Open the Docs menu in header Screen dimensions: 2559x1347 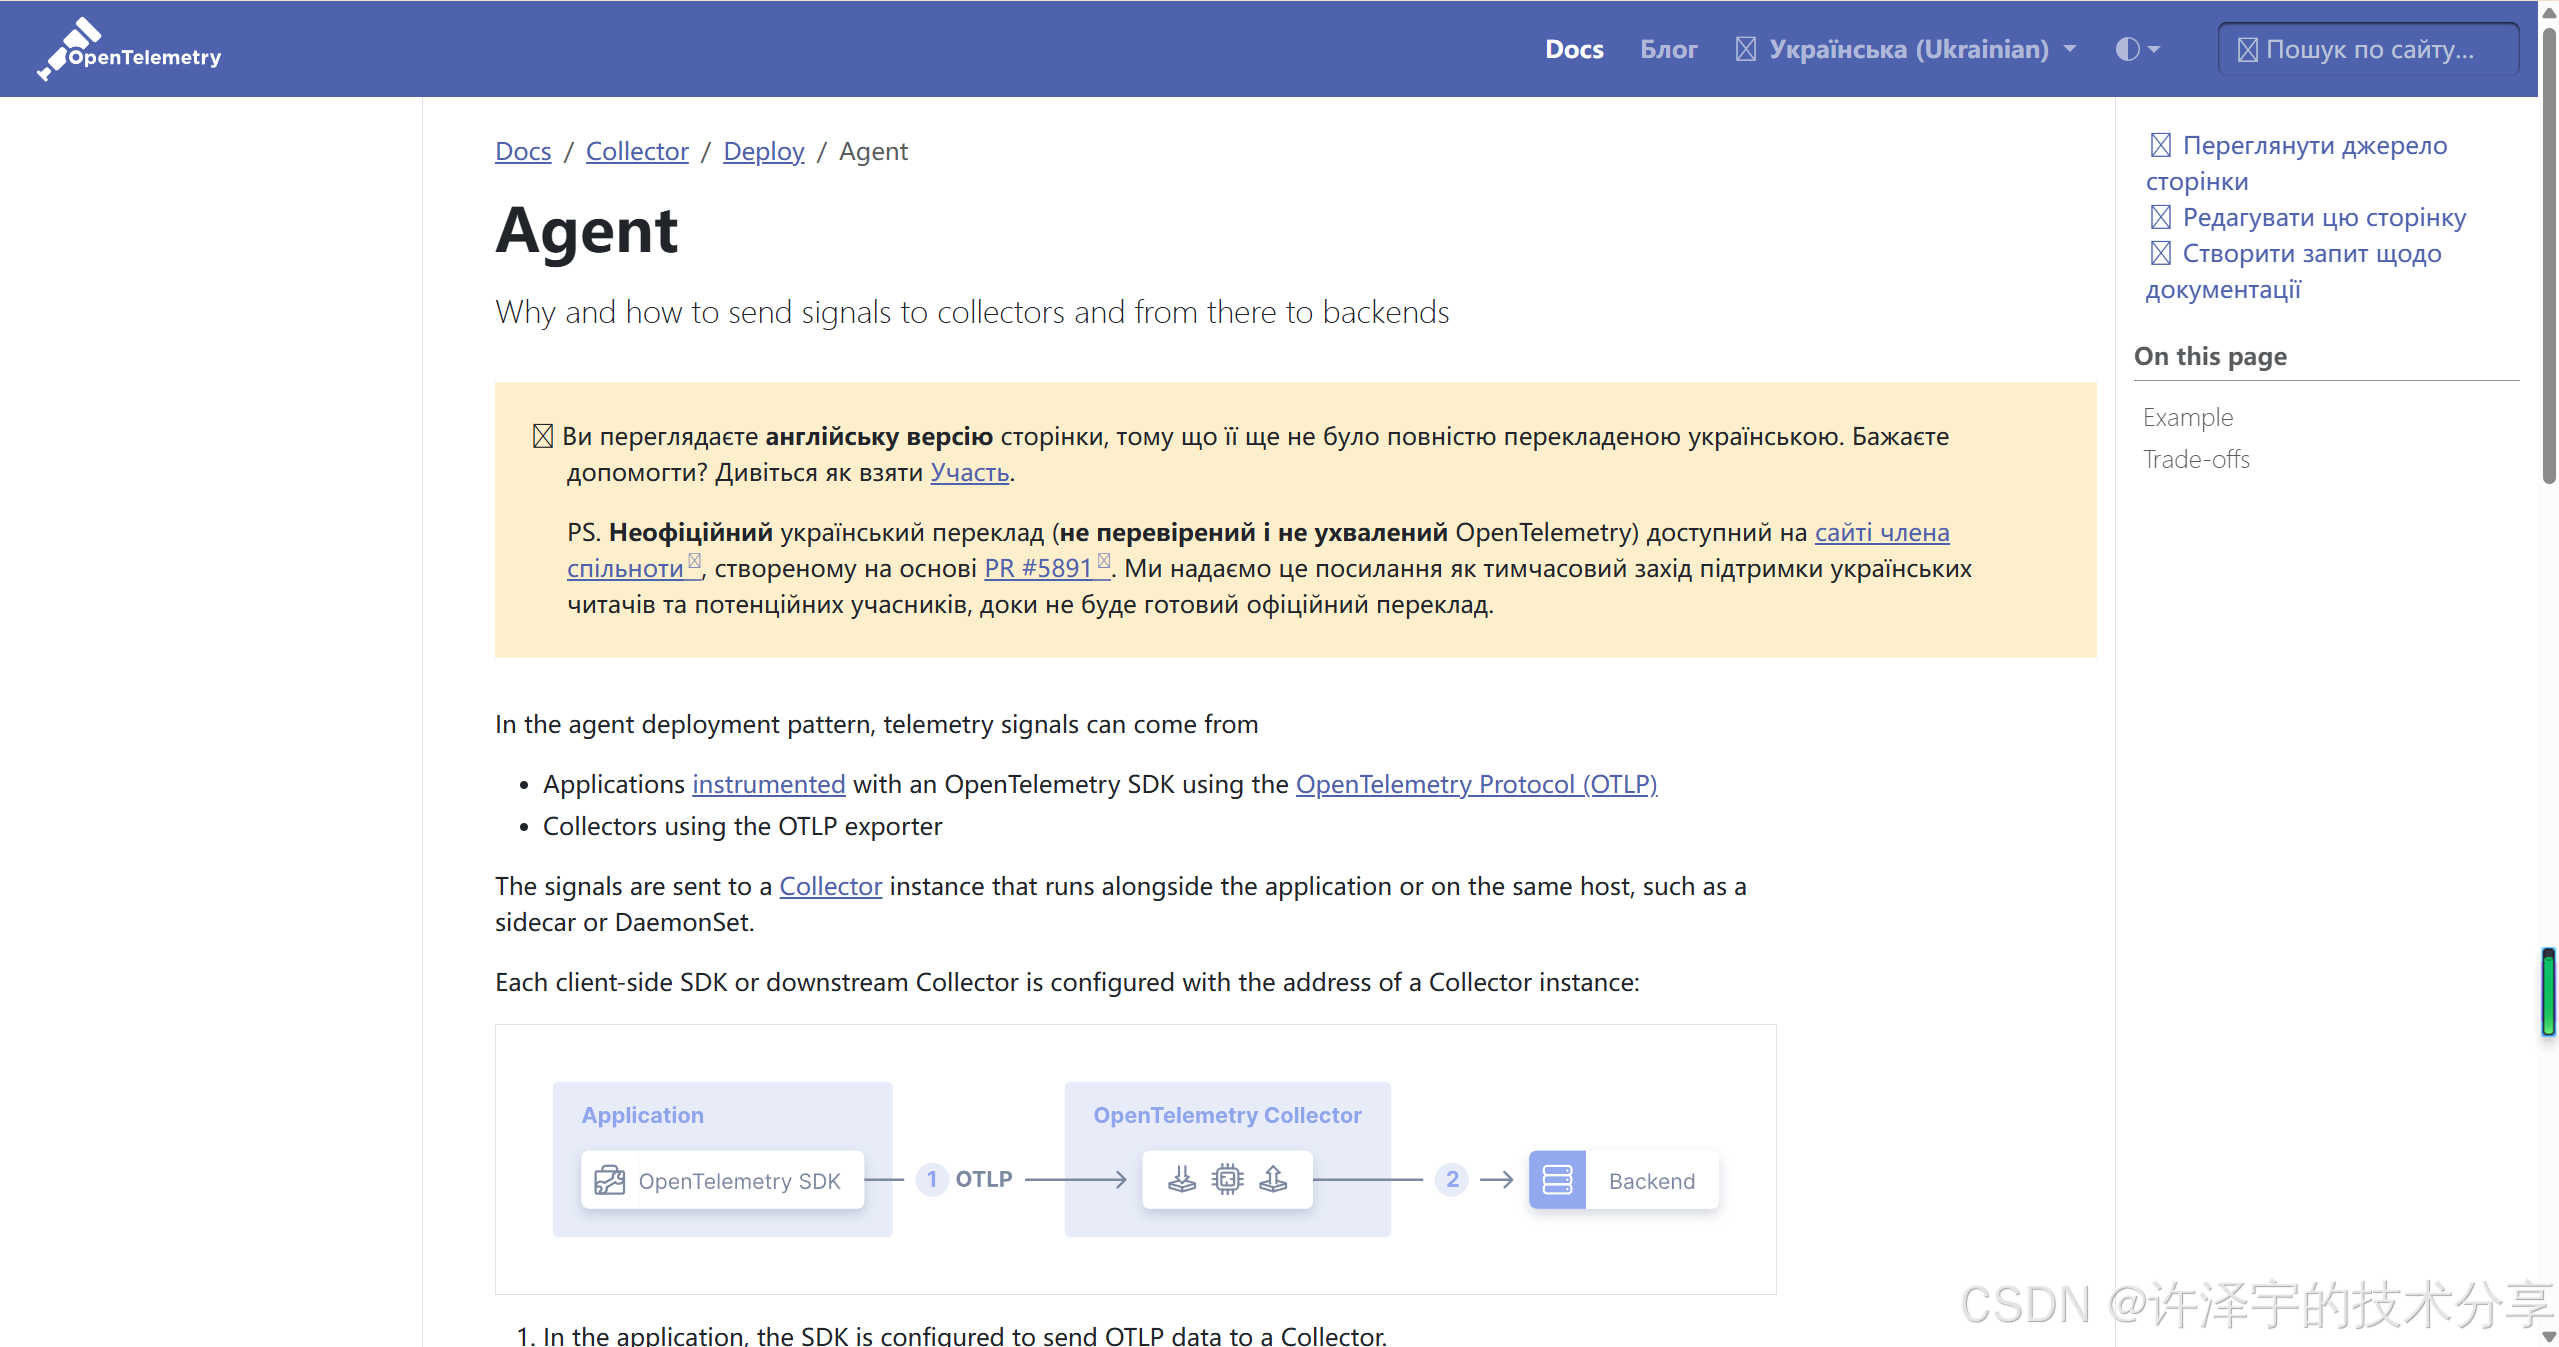1574,49
